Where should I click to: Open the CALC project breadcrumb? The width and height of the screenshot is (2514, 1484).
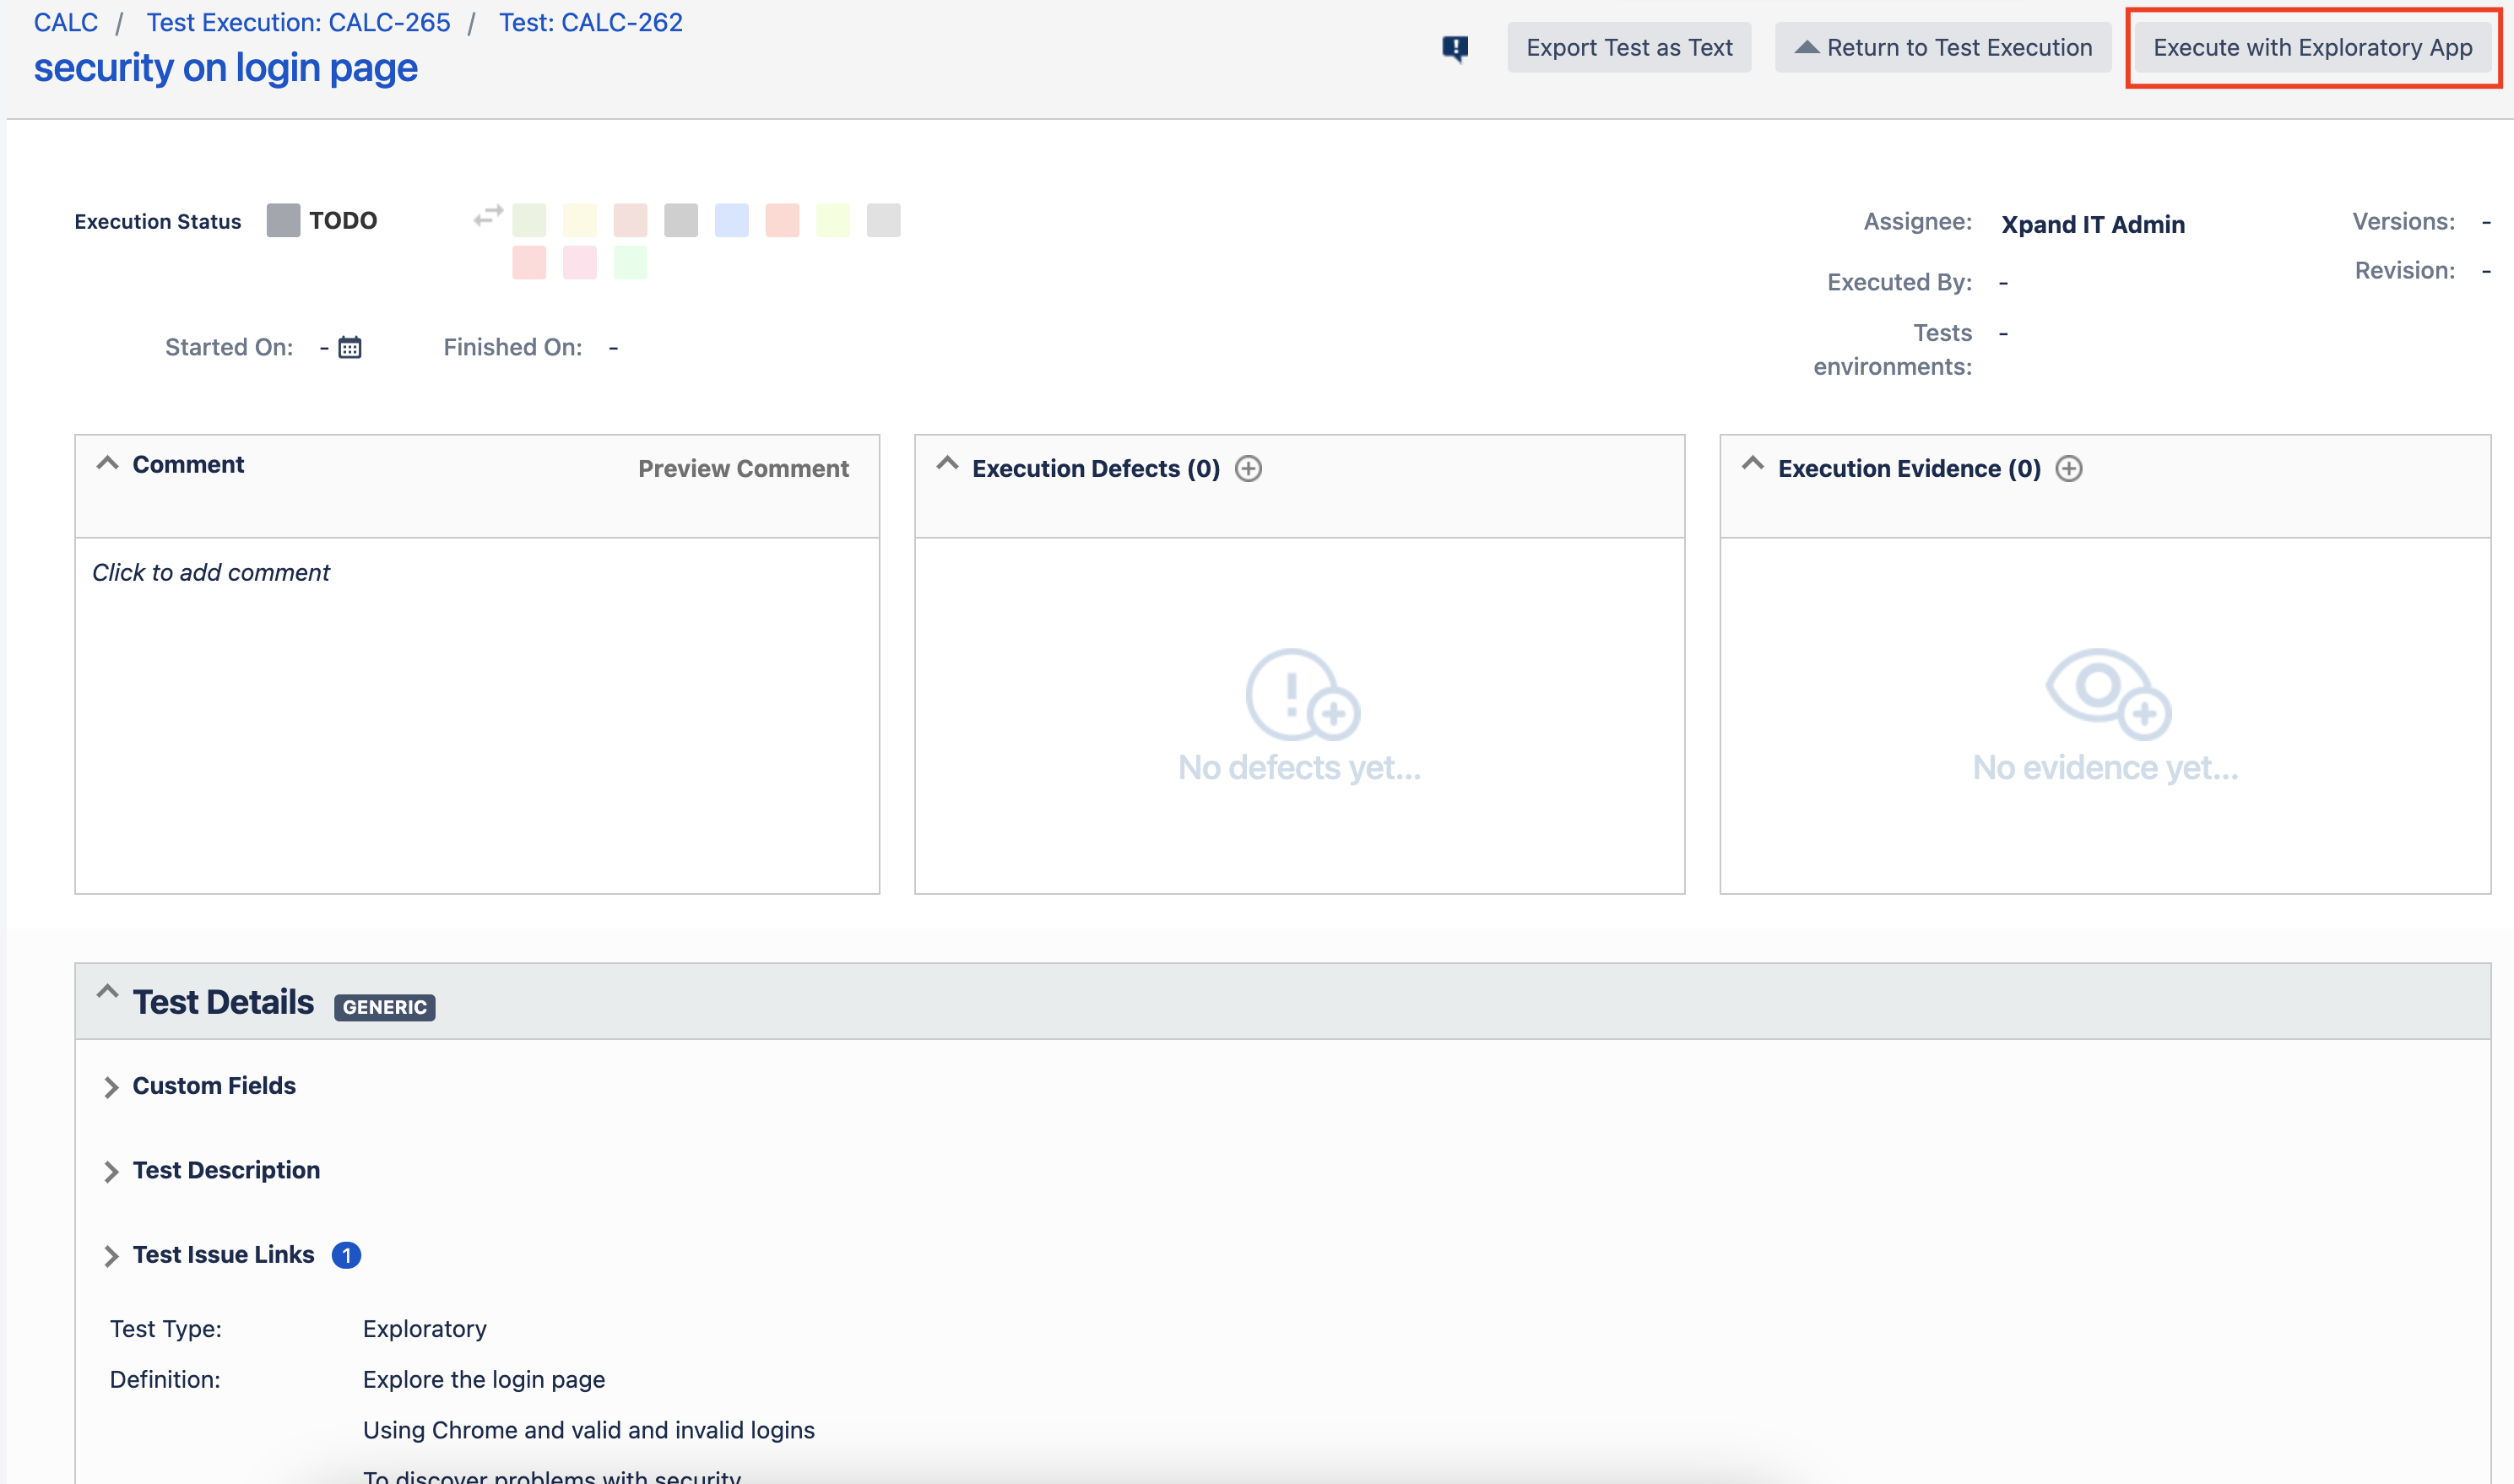[66, 22]
